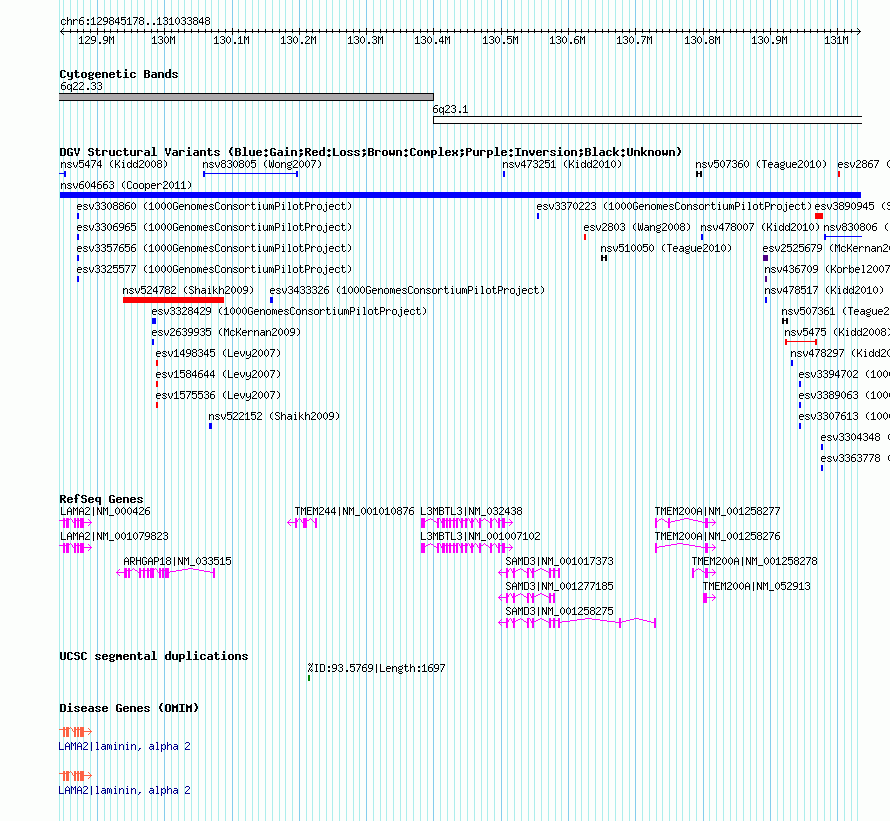Open the nsv5474 (Kidd2008) variant label
This screenshot has width=890, height=821.
114,164
